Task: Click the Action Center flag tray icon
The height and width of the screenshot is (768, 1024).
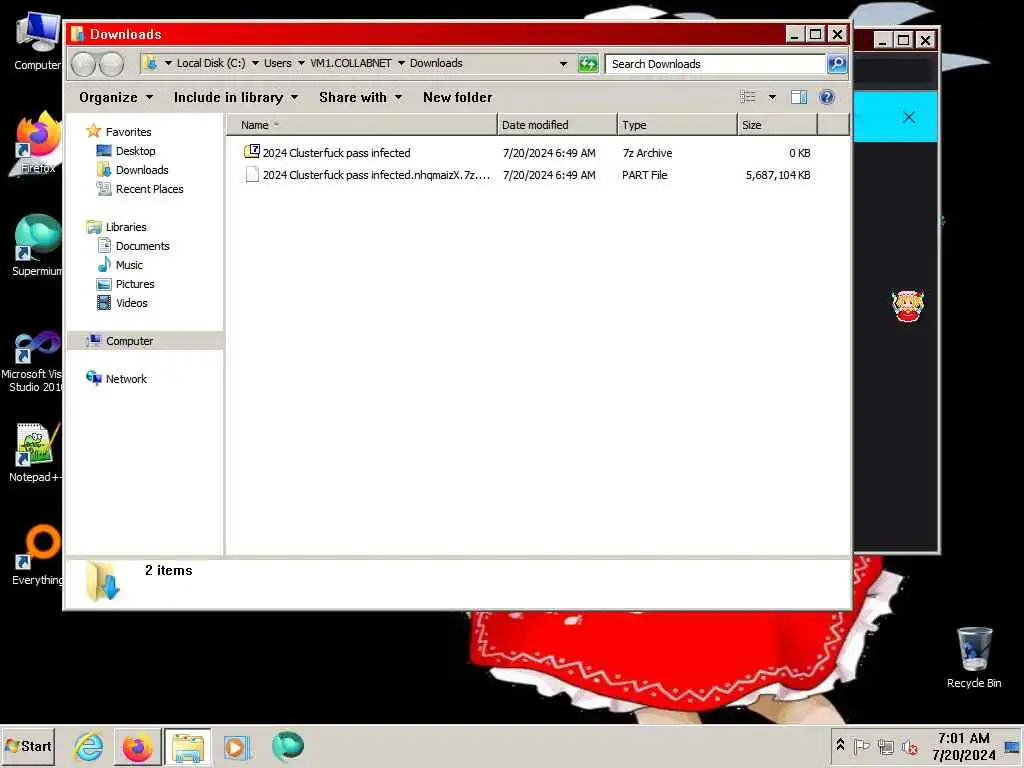Action: [x=861, y=746]
